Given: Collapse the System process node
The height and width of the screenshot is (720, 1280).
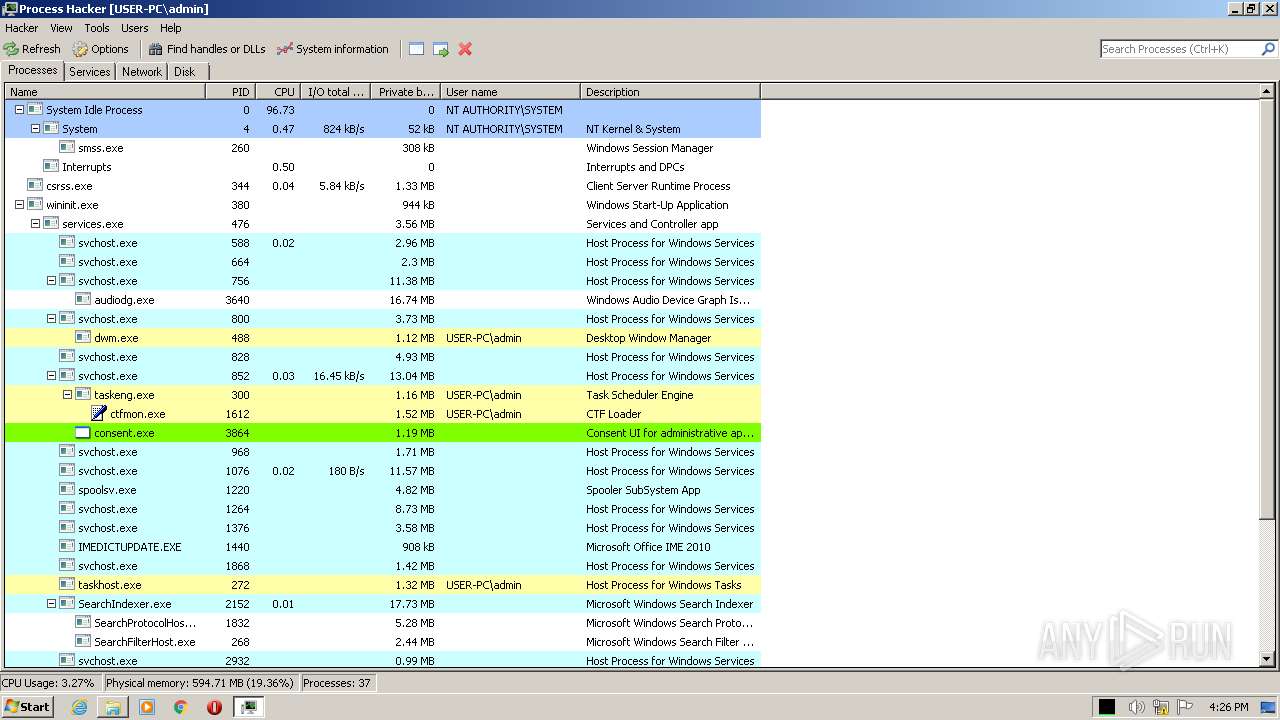Looking at the screenshot, I should [35, 129].
